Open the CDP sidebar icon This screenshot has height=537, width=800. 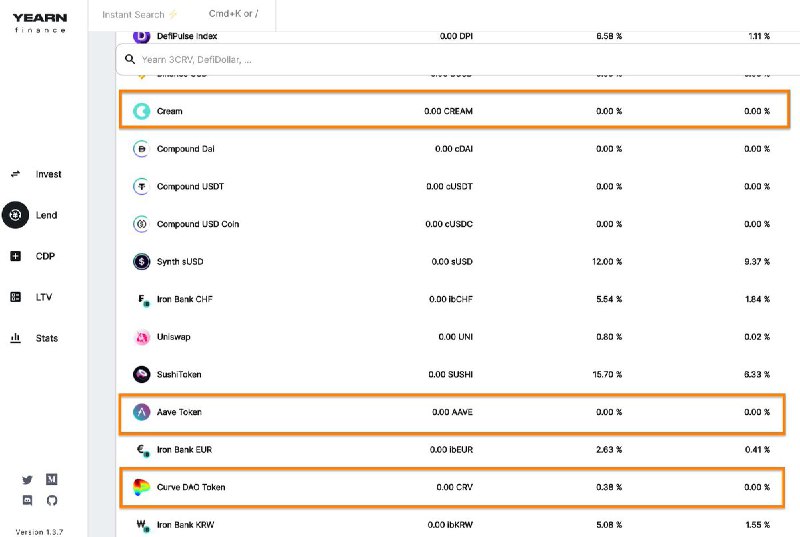click(x=15, y=256)
